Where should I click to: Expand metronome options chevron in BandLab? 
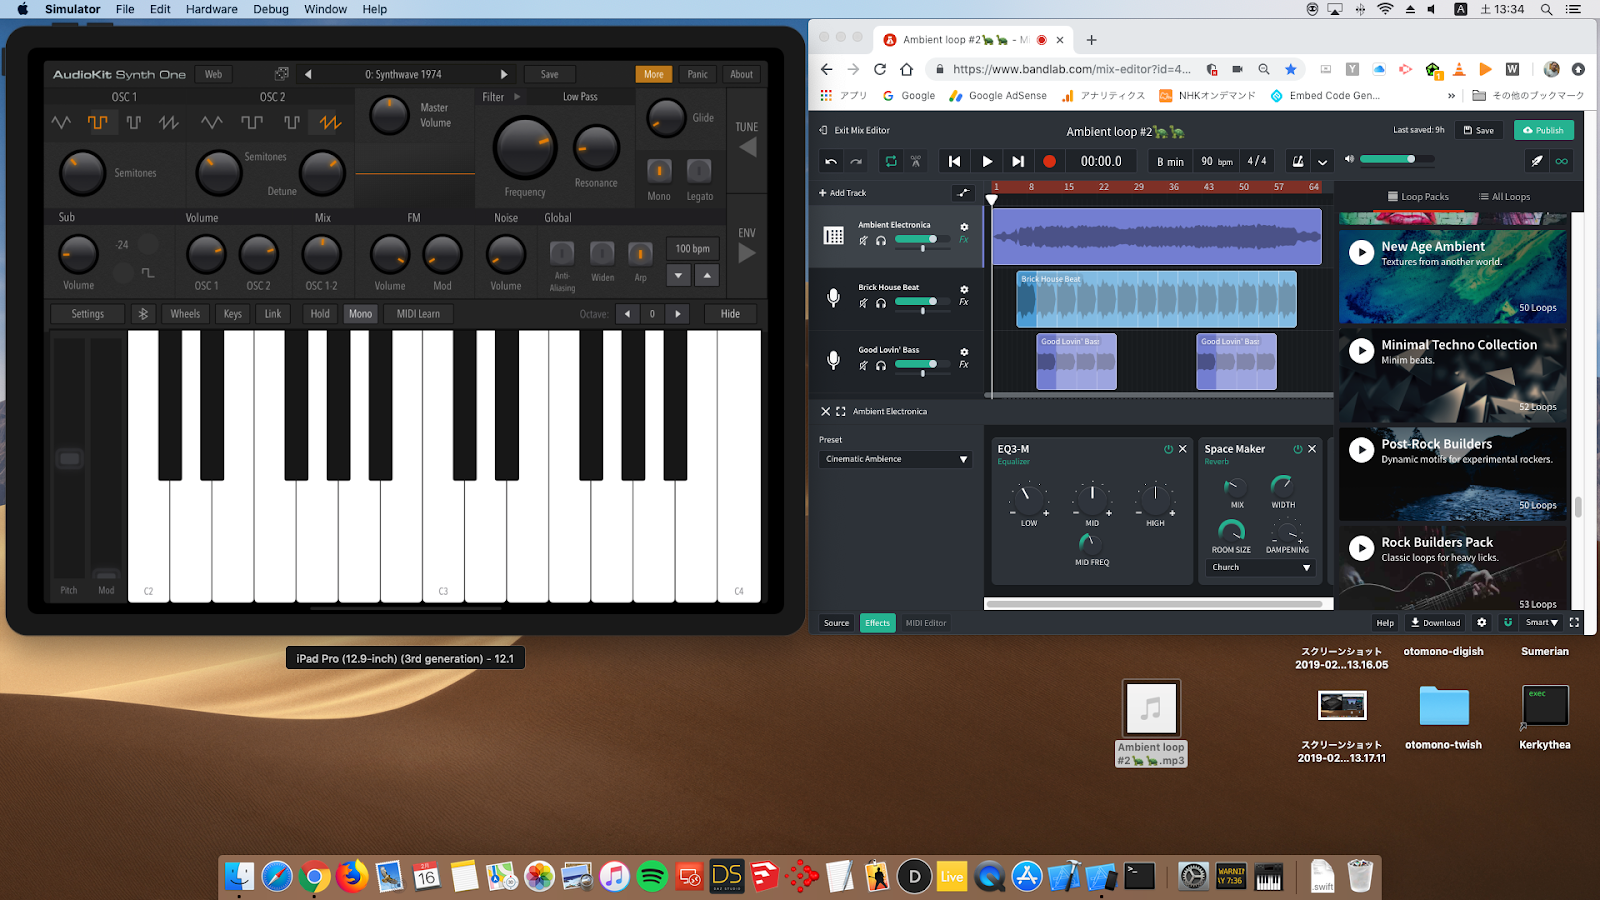[1322, 161]
